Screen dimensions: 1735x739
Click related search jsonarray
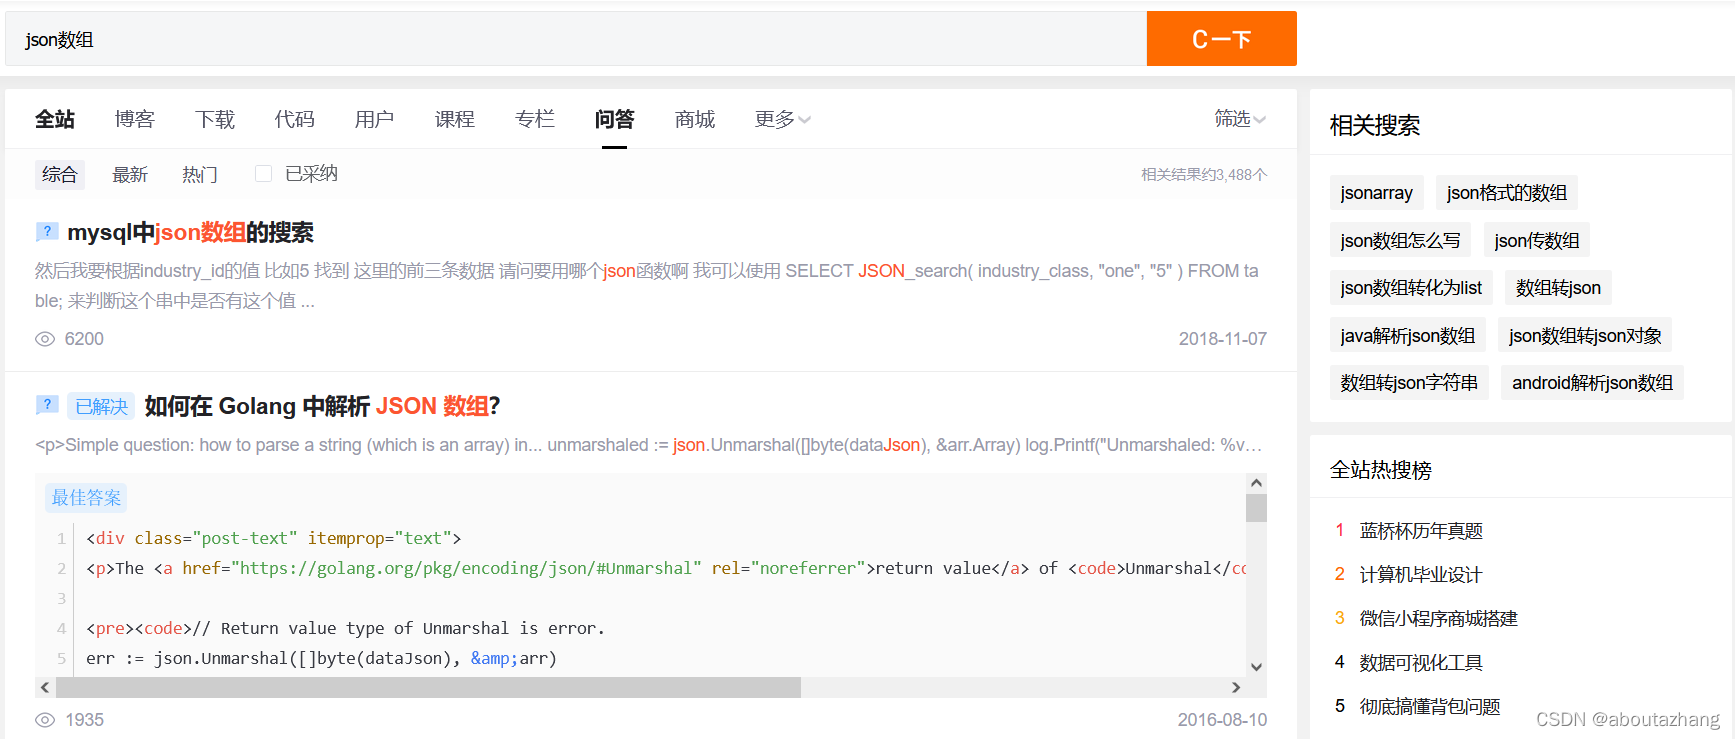click(x=1377, y=193)
